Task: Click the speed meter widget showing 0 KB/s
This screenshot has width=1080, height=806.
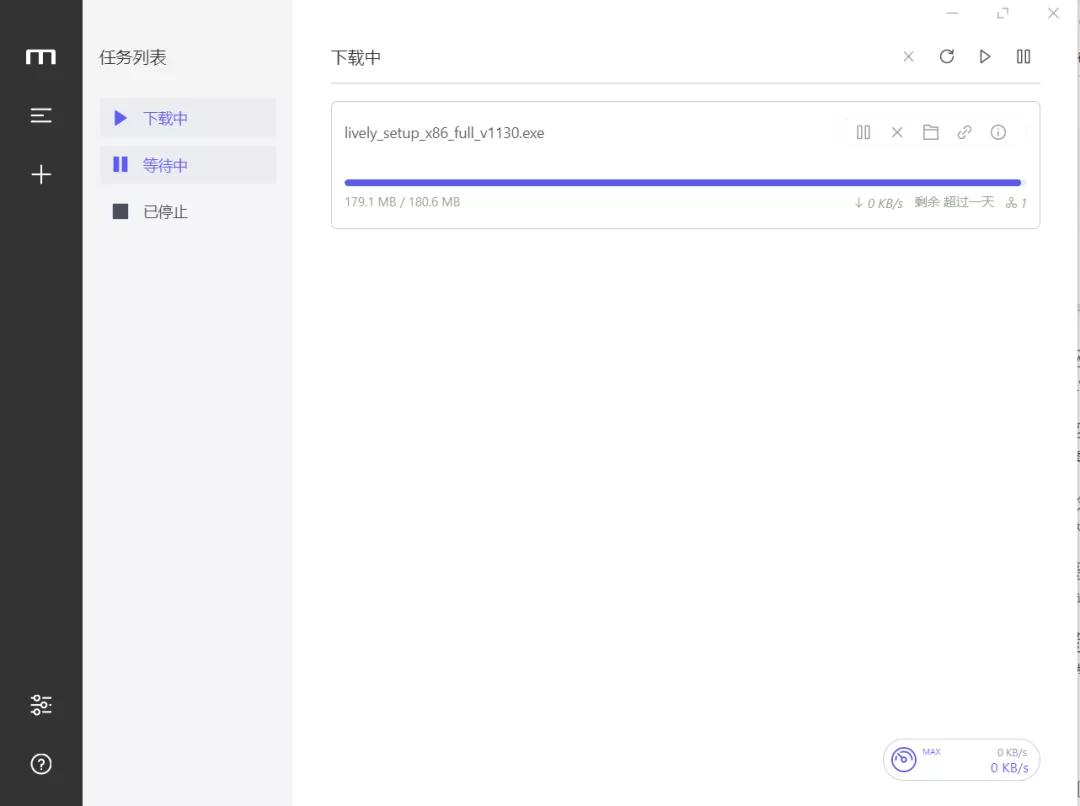Action: pyautogui.click(x=961, y=760)
